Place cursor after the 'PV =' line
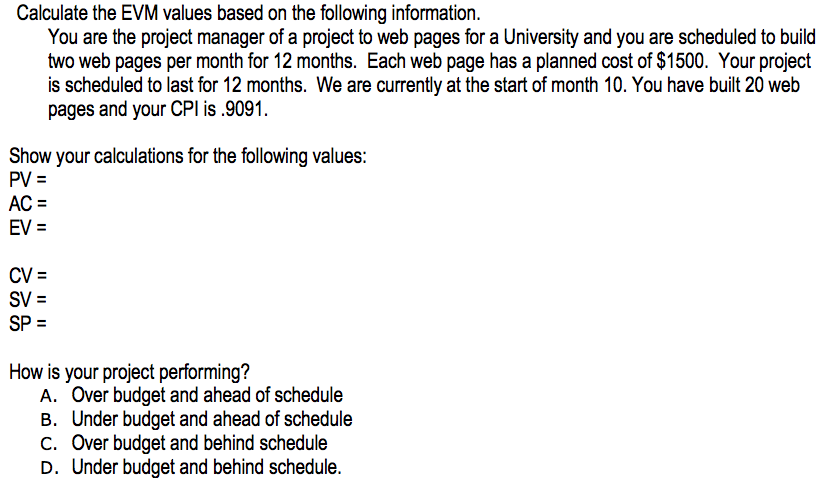Image resolution: width=821 pixels, height=484 pixels. (x=48, y=180)
